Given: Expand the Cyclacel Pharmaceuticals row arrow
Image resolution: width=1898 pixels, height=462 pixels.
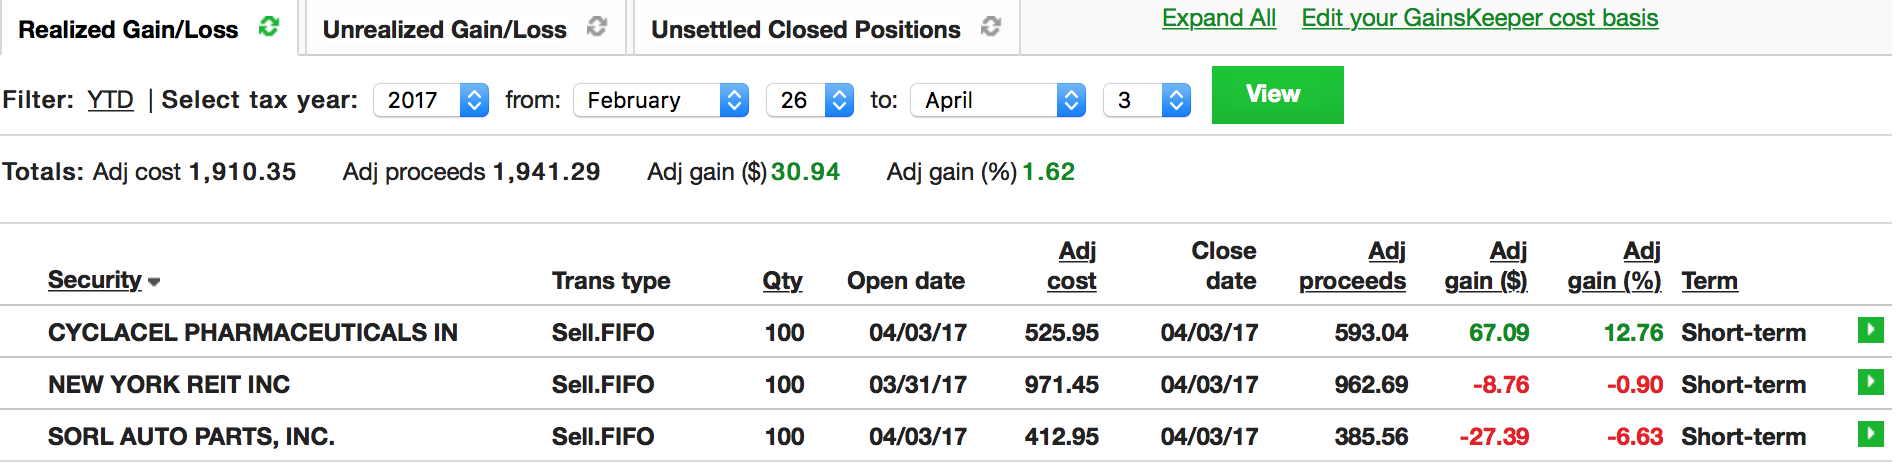Looking at the screenshot, I should 1870,330.
